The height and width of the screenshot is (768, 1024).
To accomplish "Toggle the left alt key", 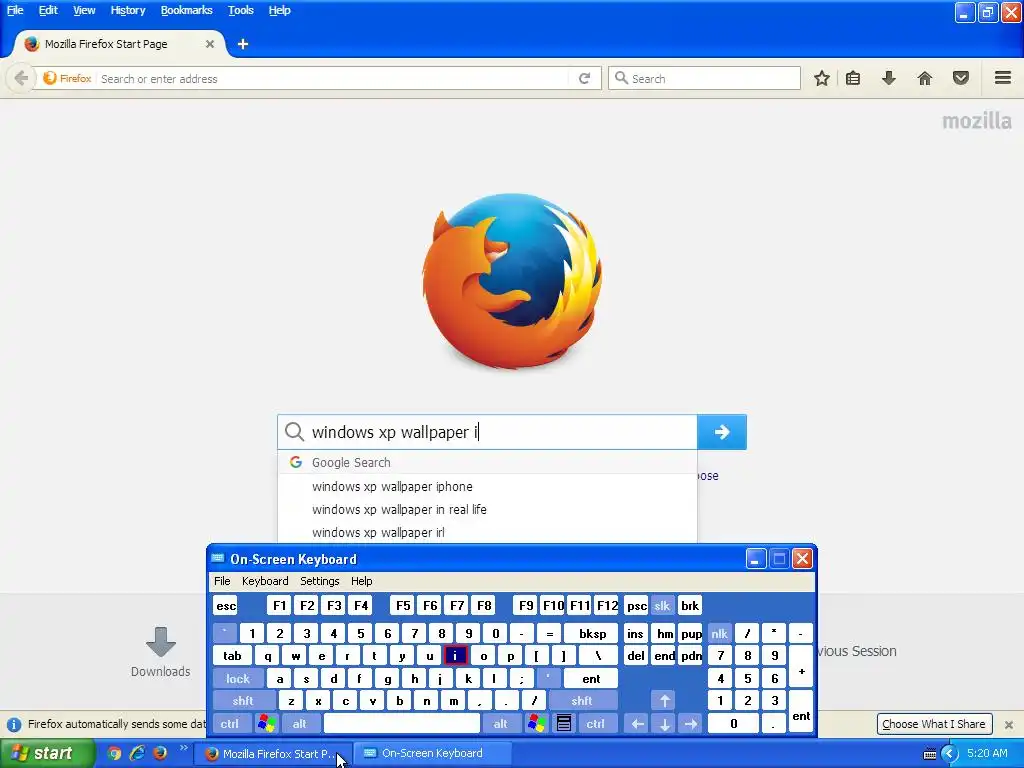I will [300, 724].
